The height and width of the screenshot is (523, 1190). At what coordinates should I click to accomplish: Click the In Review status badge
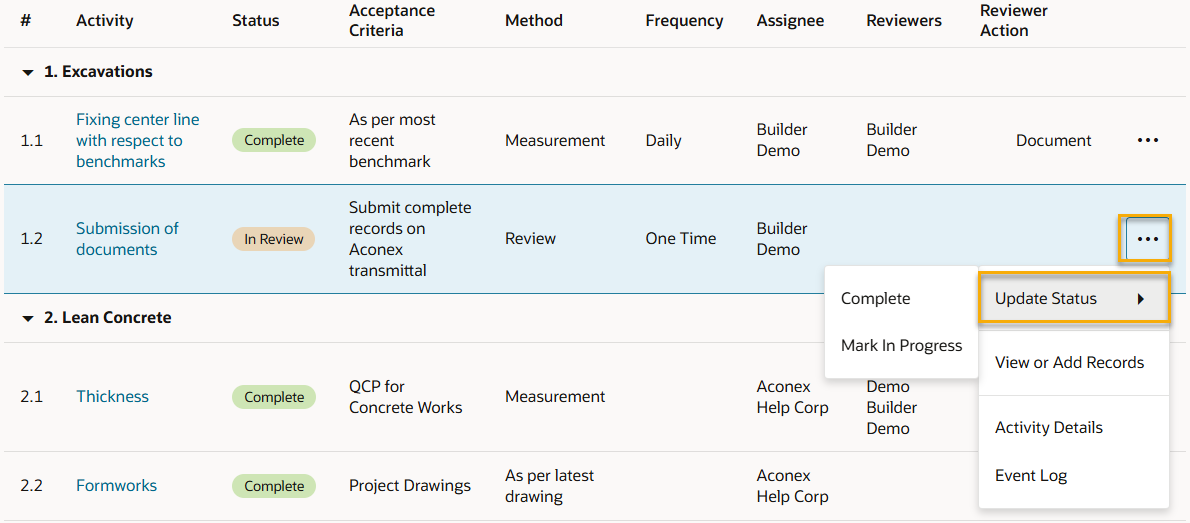274,239
